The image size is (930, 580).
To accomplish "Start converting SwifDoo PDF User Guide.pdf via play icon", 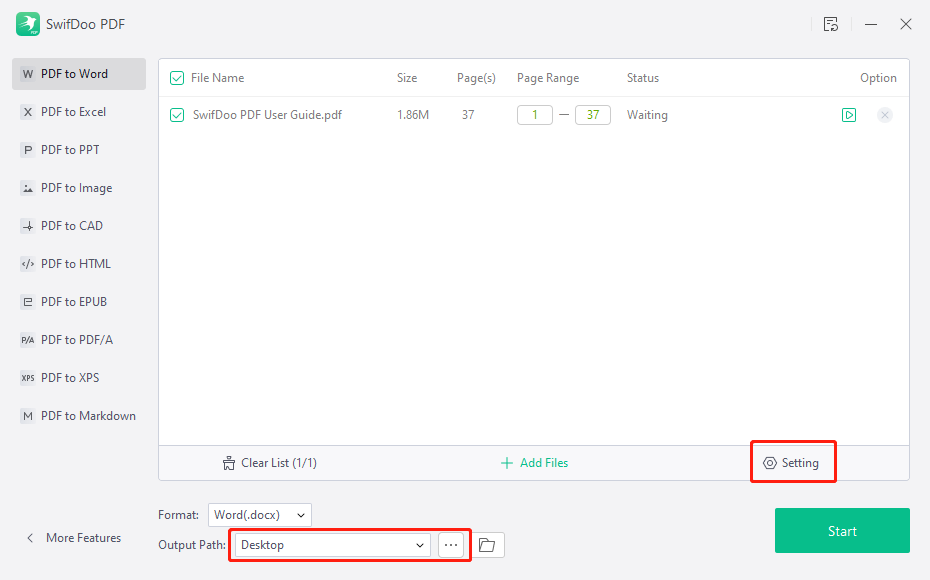I will [x=849, y=115].
